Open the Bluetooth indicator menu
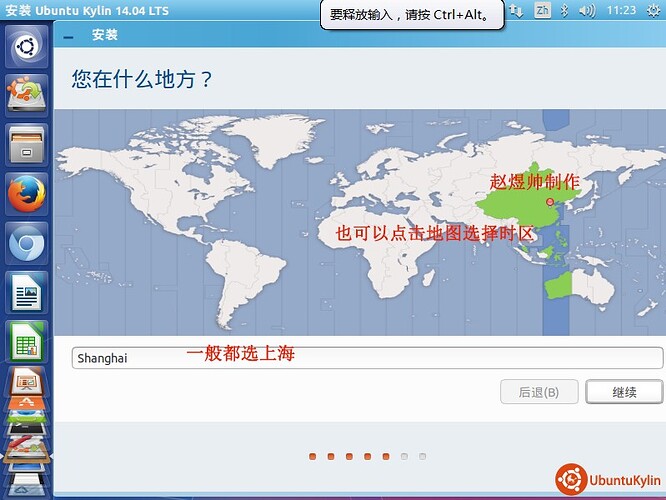This screenshot has height=500, width=666. [564, 10]
